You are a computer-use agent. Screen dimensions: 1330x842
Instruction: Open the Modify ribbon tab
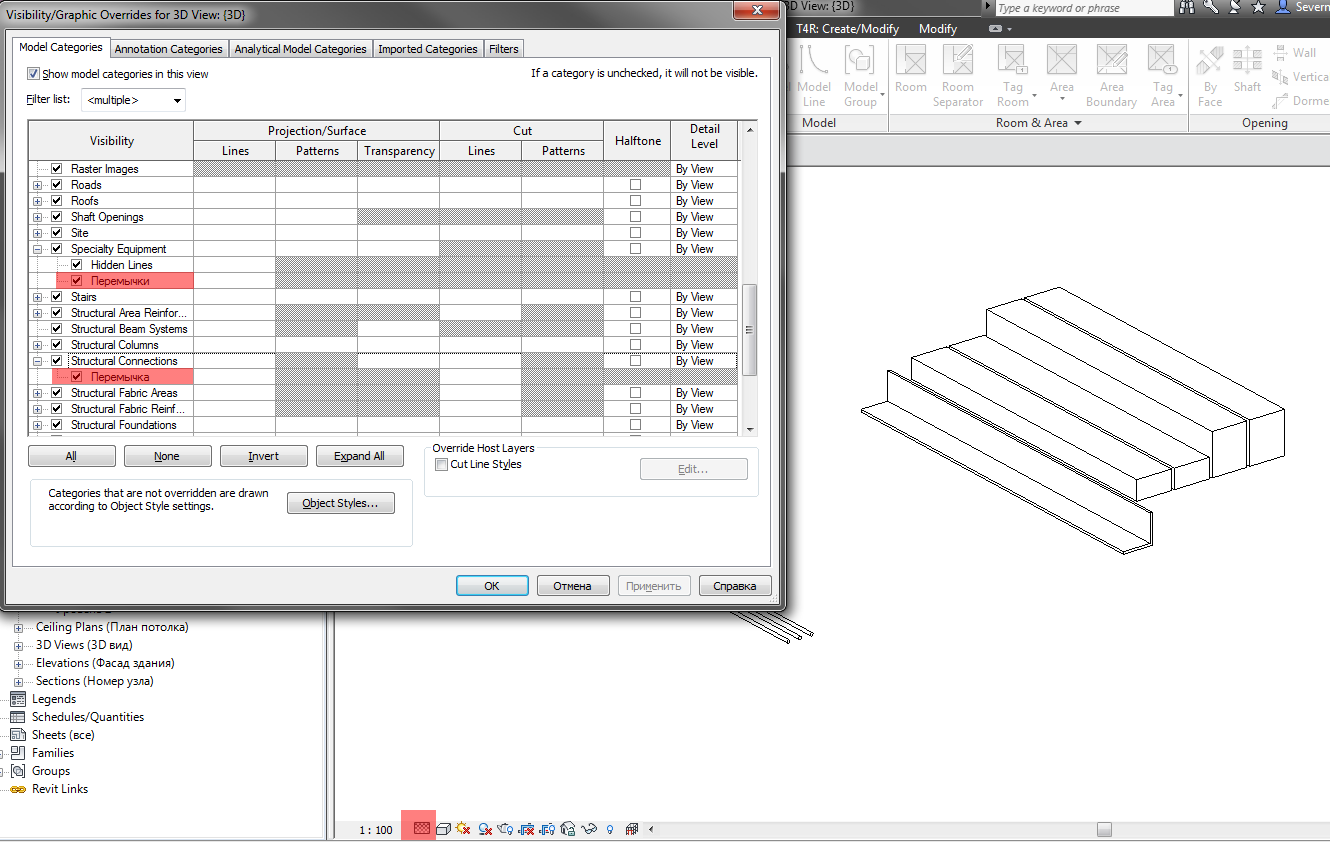point(937,29)
